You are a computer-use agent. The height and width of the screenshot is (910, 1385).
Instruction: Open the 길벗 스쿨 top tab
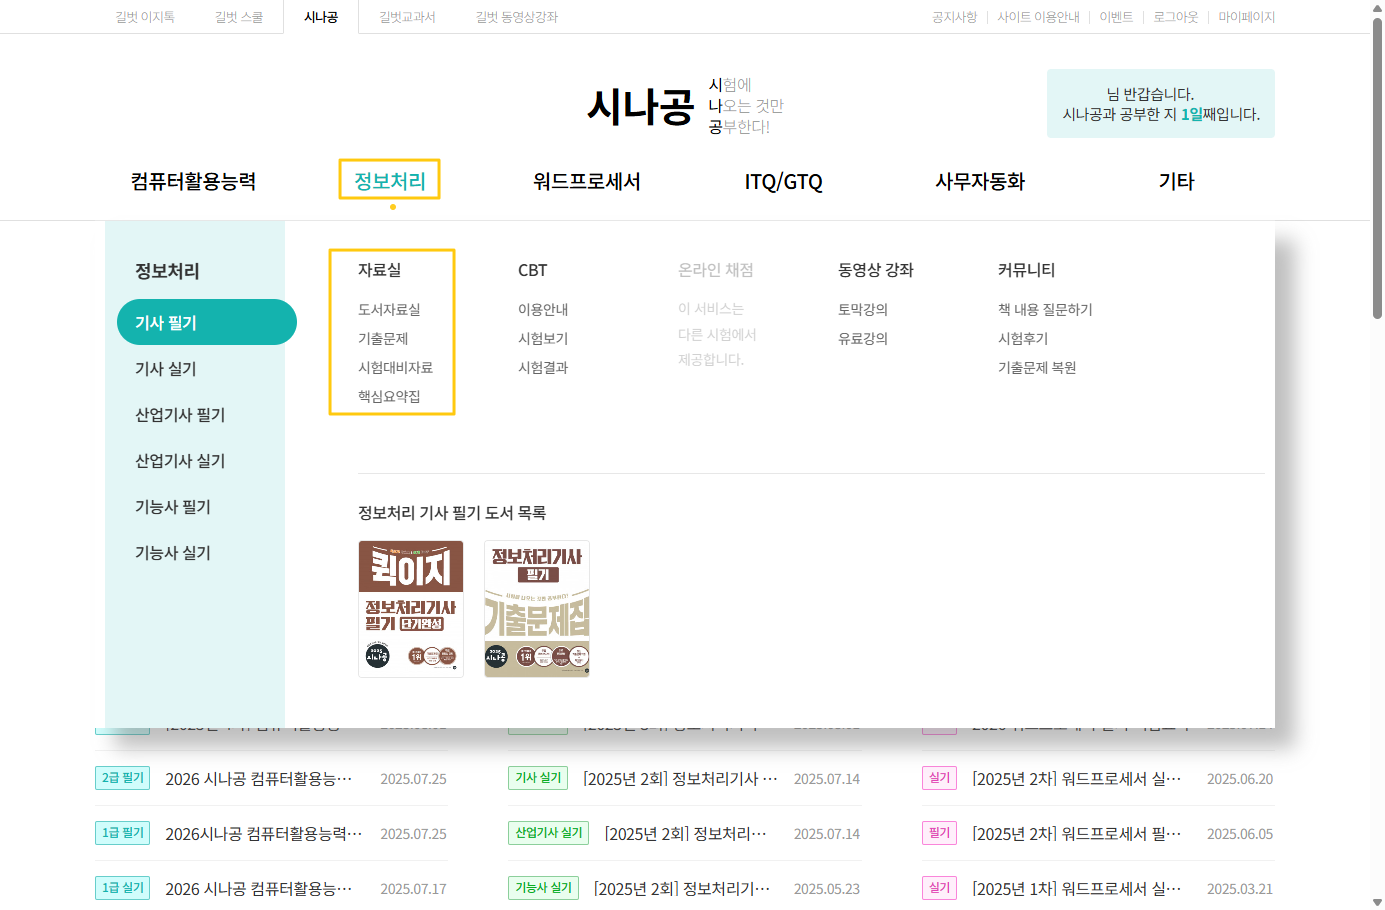point(239,17)
